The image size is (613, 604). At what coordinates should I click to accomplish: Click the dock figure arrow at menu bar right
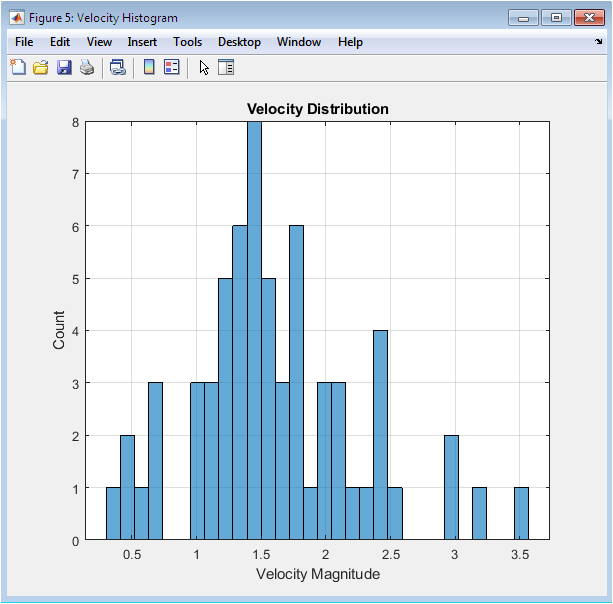click(x=598, y=42)
